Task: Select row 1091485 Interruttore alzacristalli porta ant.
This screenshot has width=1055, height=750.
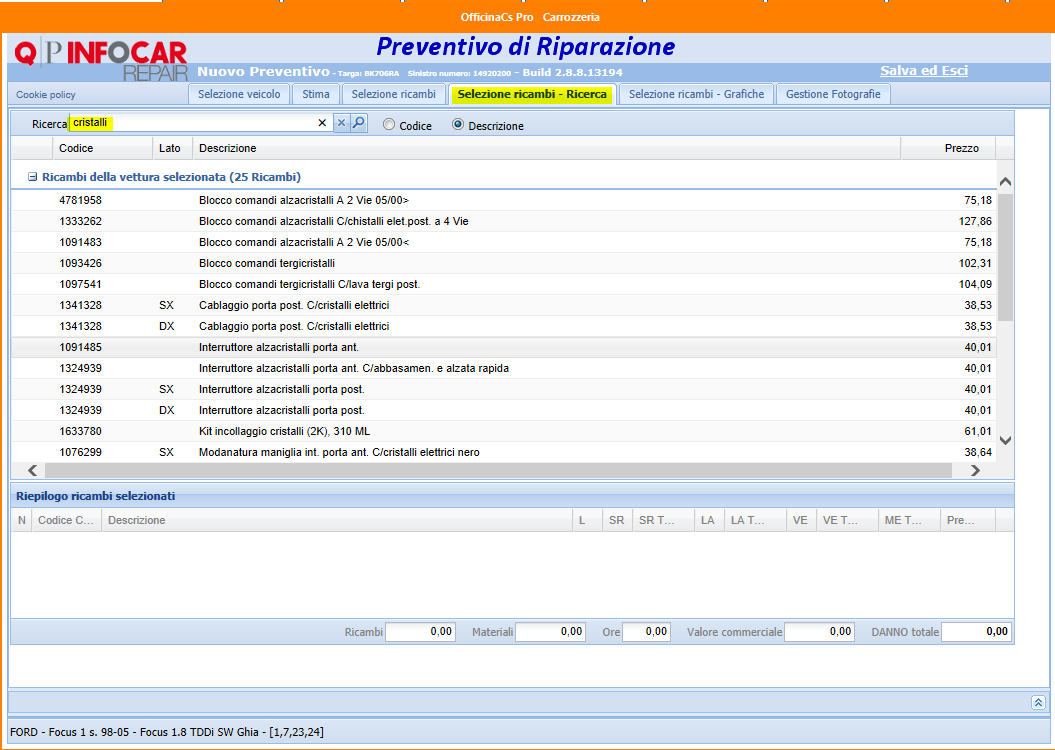Action: pyautogui.click(x=503, y=347)
